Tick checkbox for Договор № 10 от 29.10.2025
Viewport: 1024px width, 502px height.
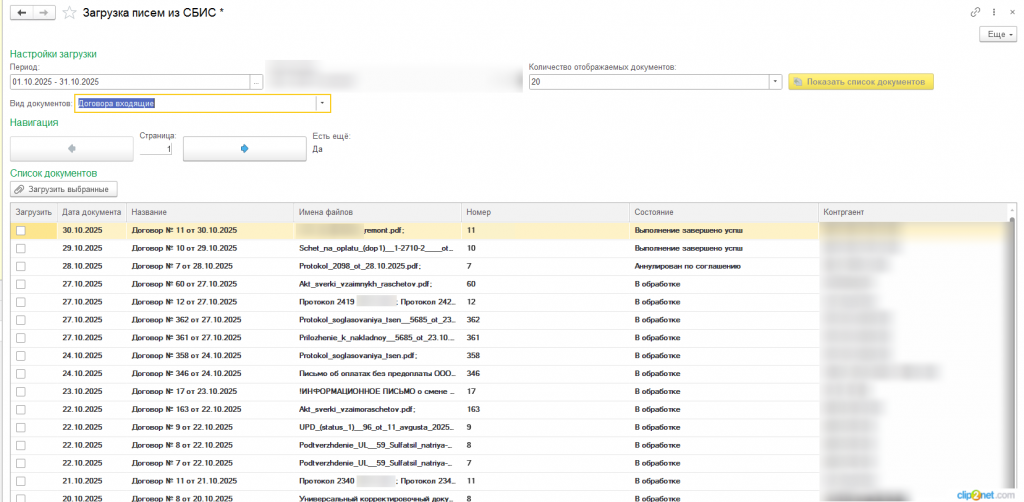[x=21, y=249]
